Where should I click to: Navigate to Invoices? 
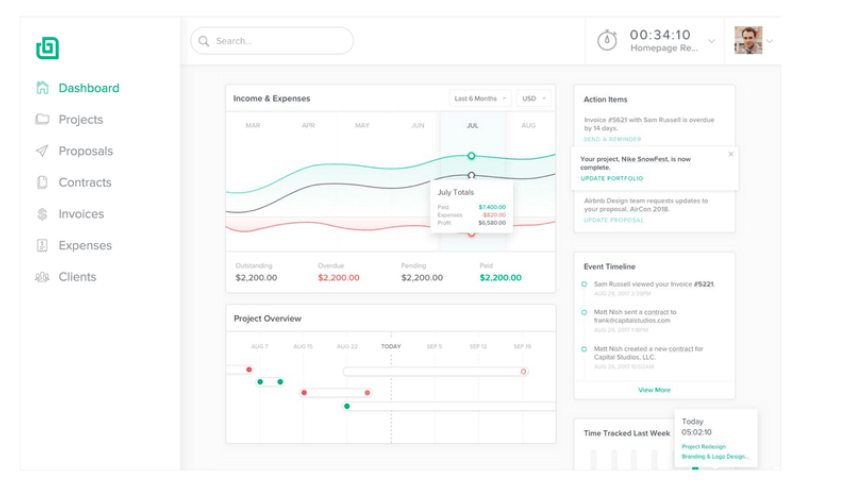tap(81, 214)
